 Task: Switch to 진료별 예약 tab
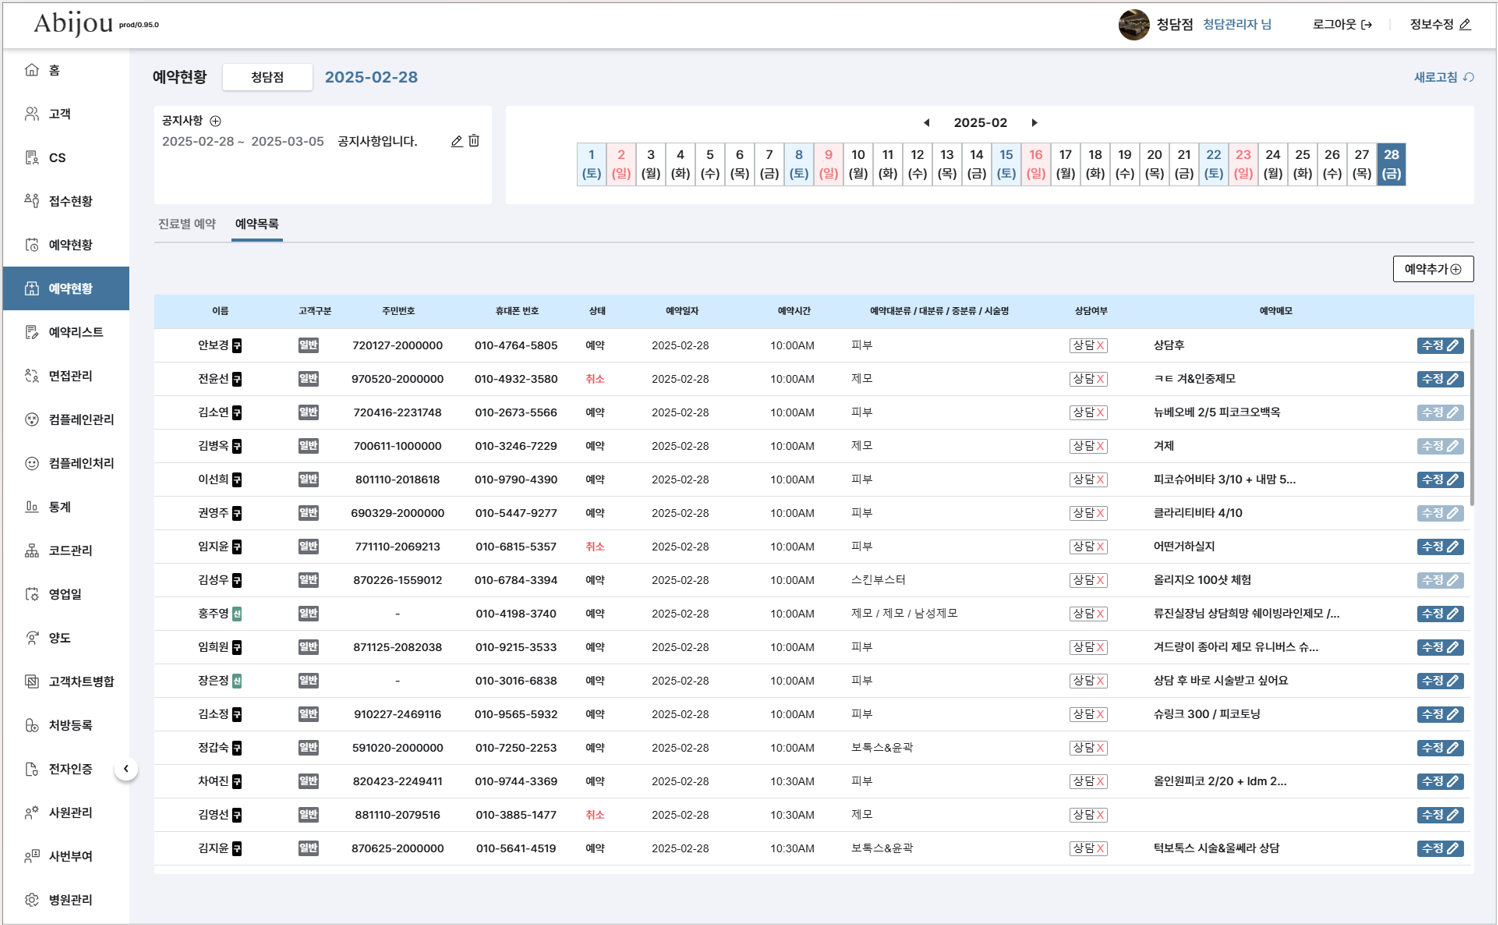pos(187,224)
